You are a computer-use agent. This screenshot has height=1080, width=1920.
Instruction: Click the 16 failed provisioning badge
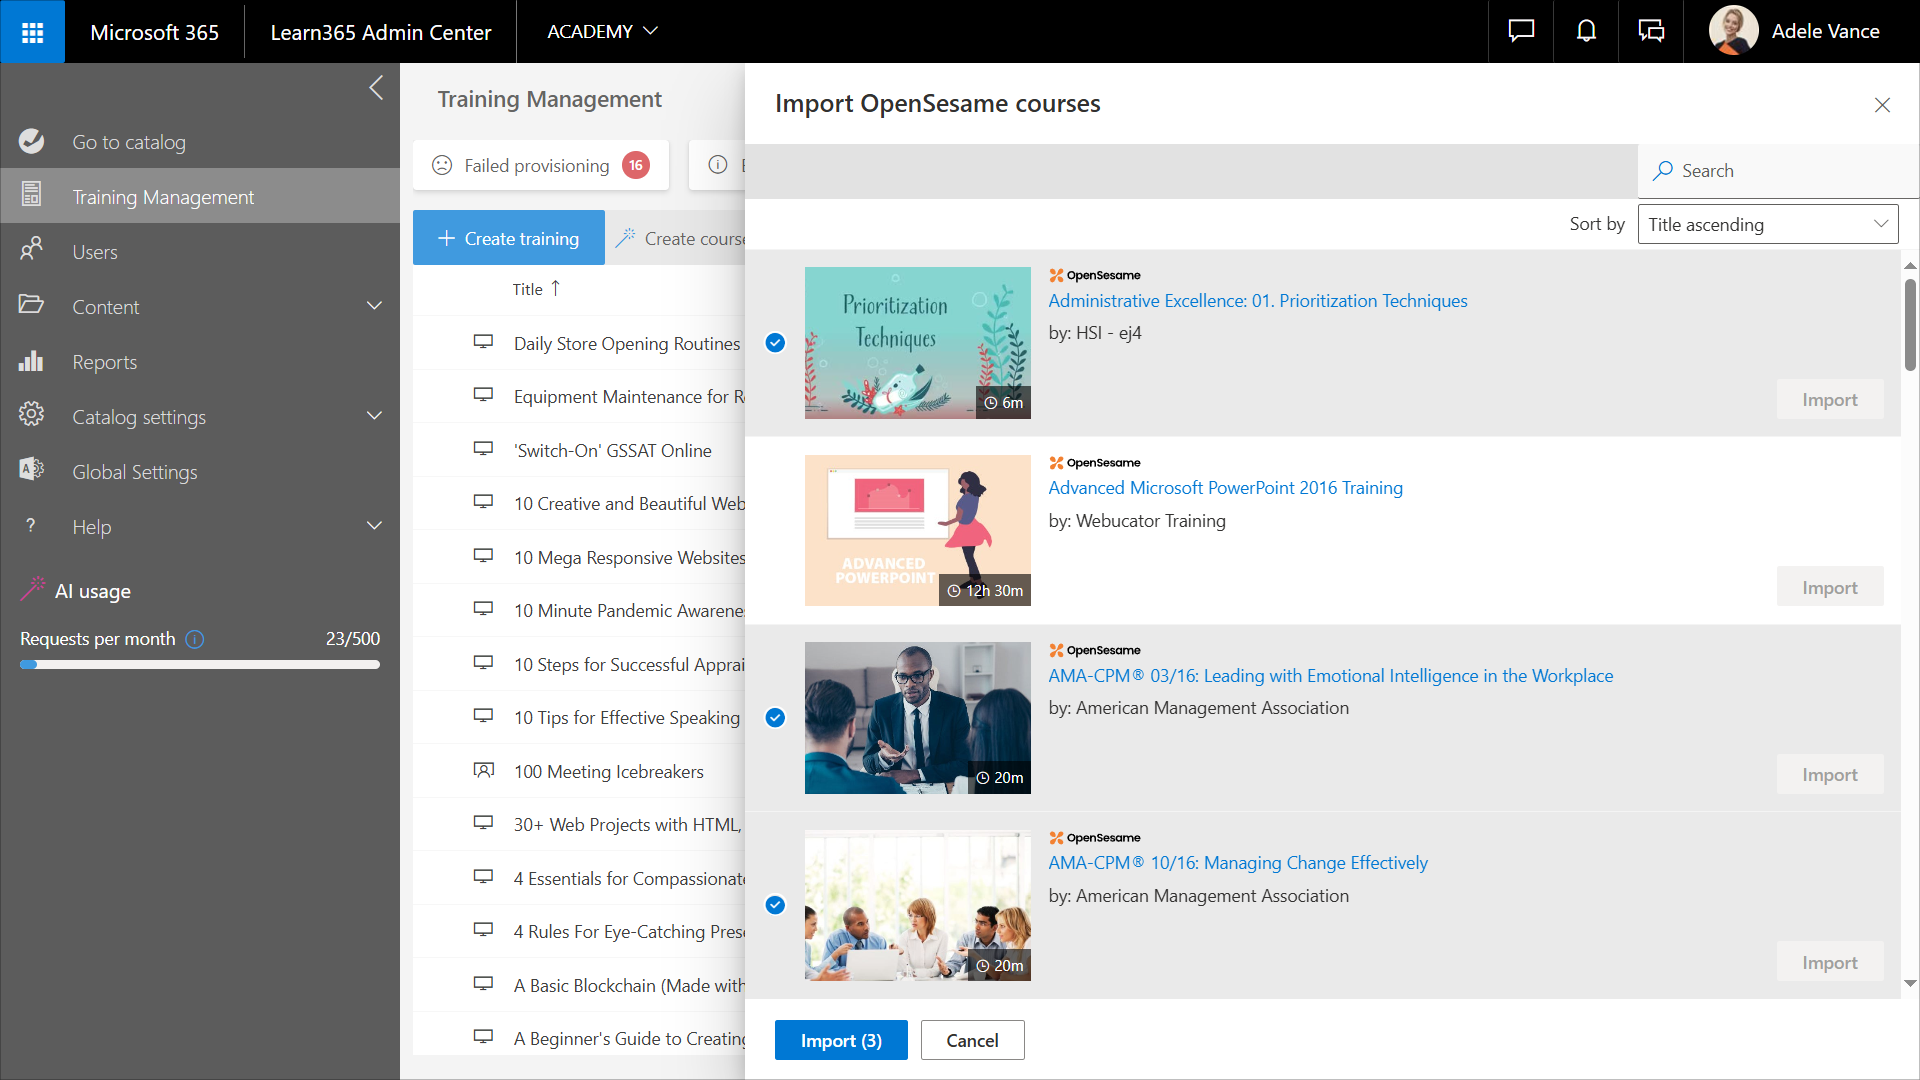636,165
